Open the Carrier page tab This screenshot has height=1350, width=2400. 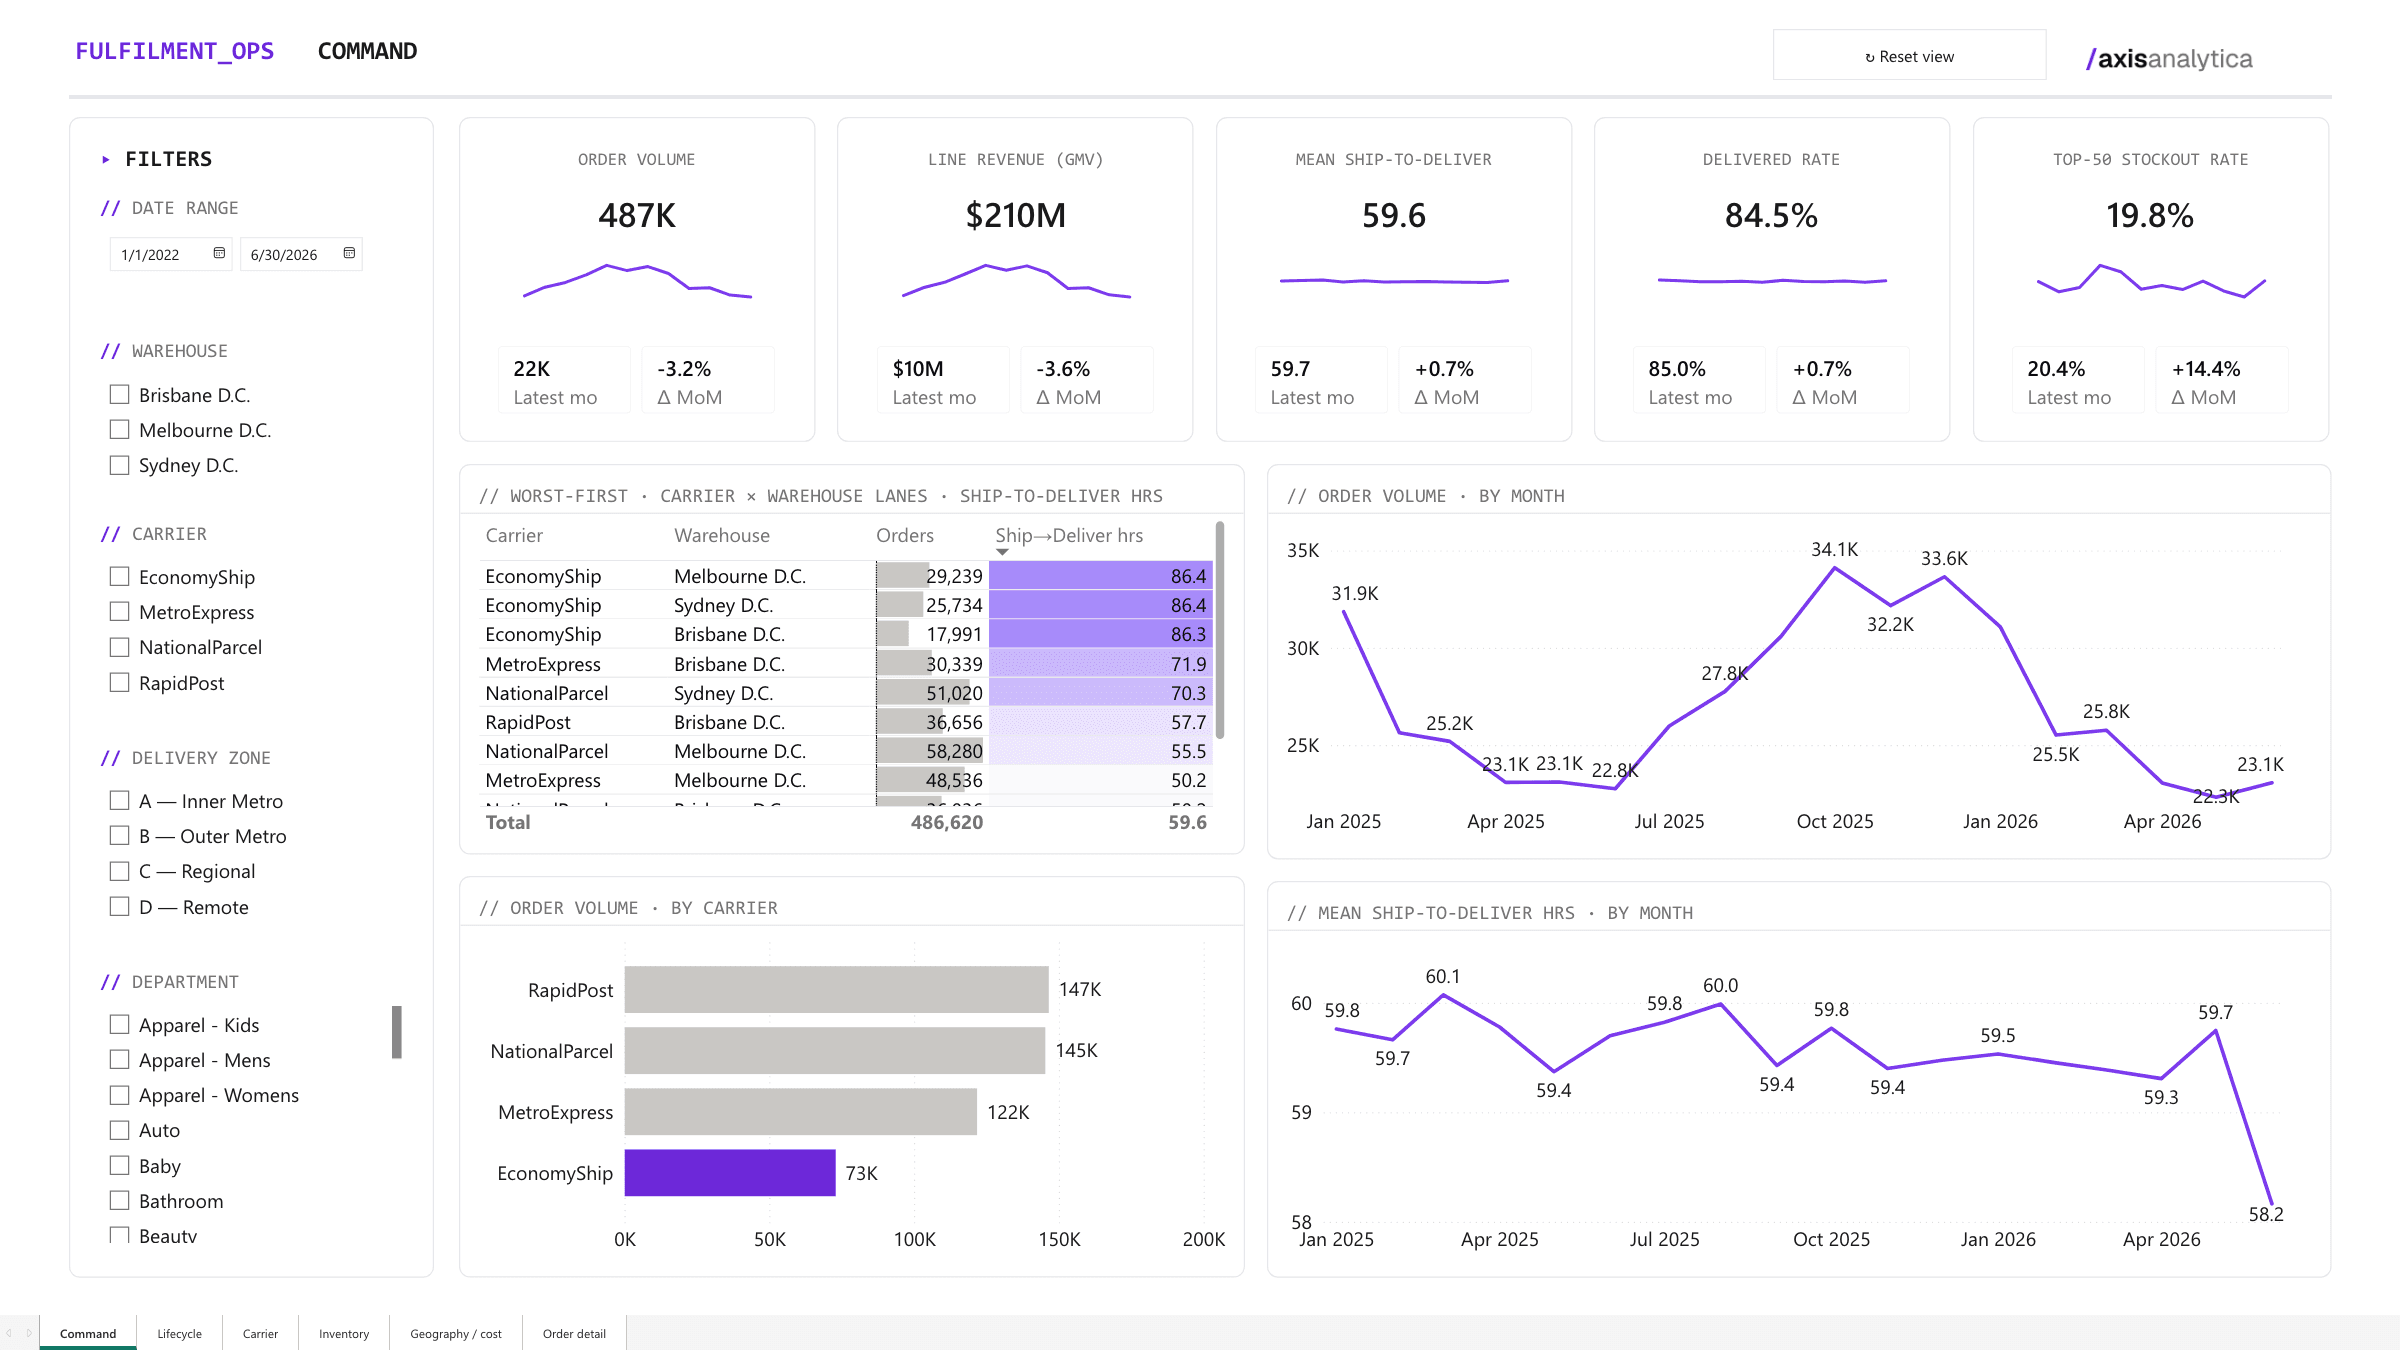click(x=260, y=1333)
